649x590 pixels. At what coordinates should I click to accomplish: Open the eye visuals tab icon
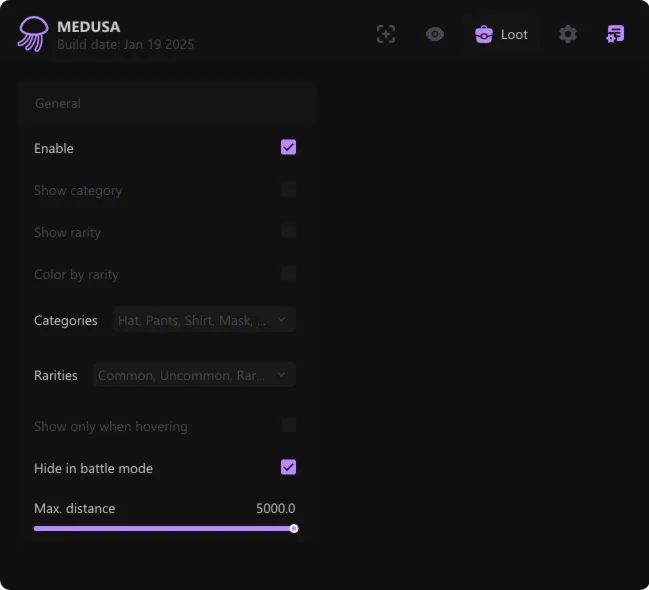click(x=435, y=34)
